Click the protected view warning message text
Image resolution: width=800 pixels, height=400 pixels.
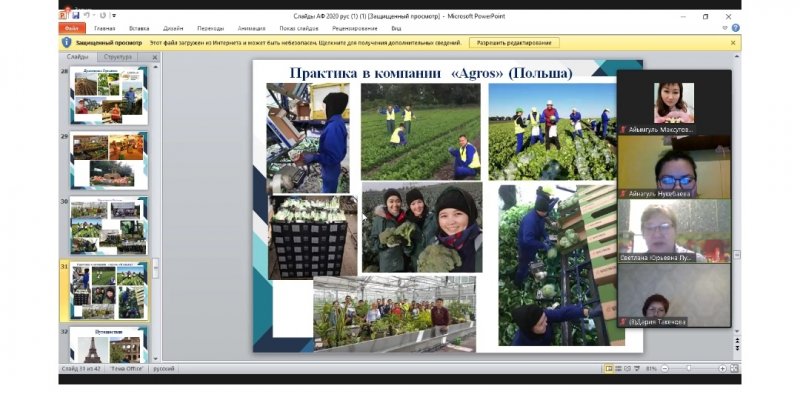coord(306,43)
